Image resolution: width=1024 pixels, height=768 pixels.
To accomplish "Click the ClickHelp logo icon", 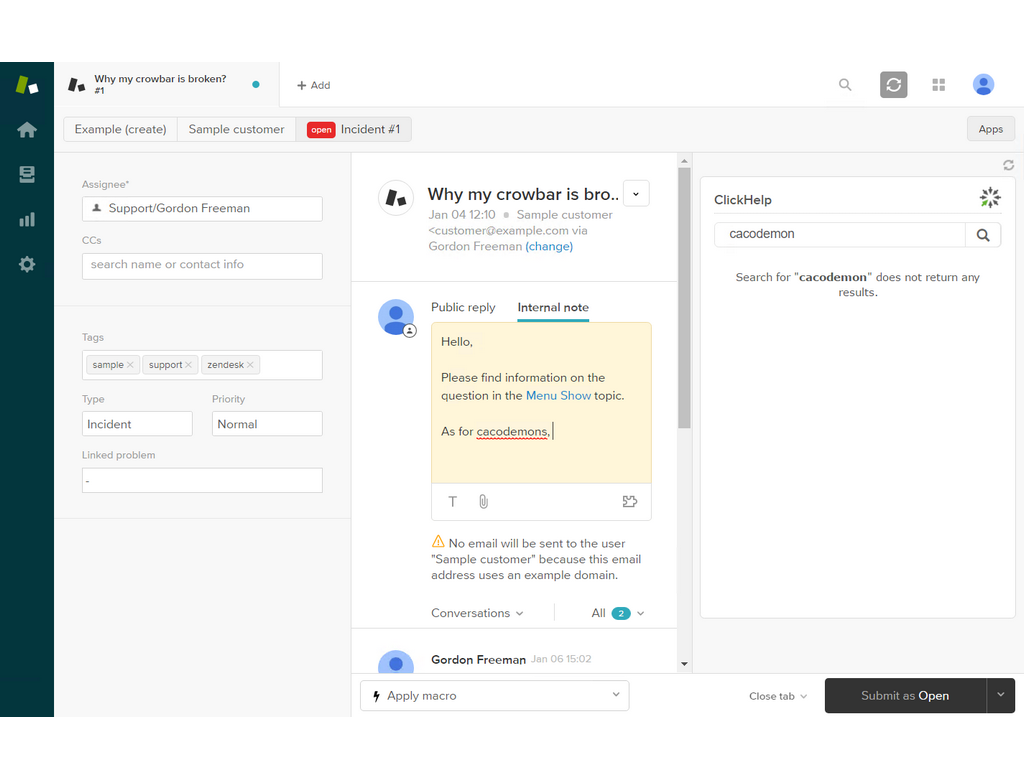I will 990,197.
